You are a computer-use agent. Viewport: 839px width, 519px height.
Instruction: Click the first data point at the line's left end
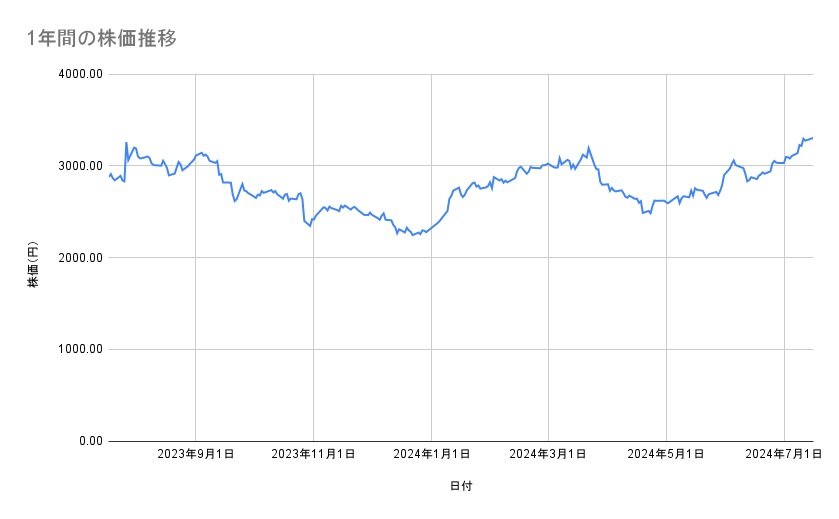click(x=109, y=176)
